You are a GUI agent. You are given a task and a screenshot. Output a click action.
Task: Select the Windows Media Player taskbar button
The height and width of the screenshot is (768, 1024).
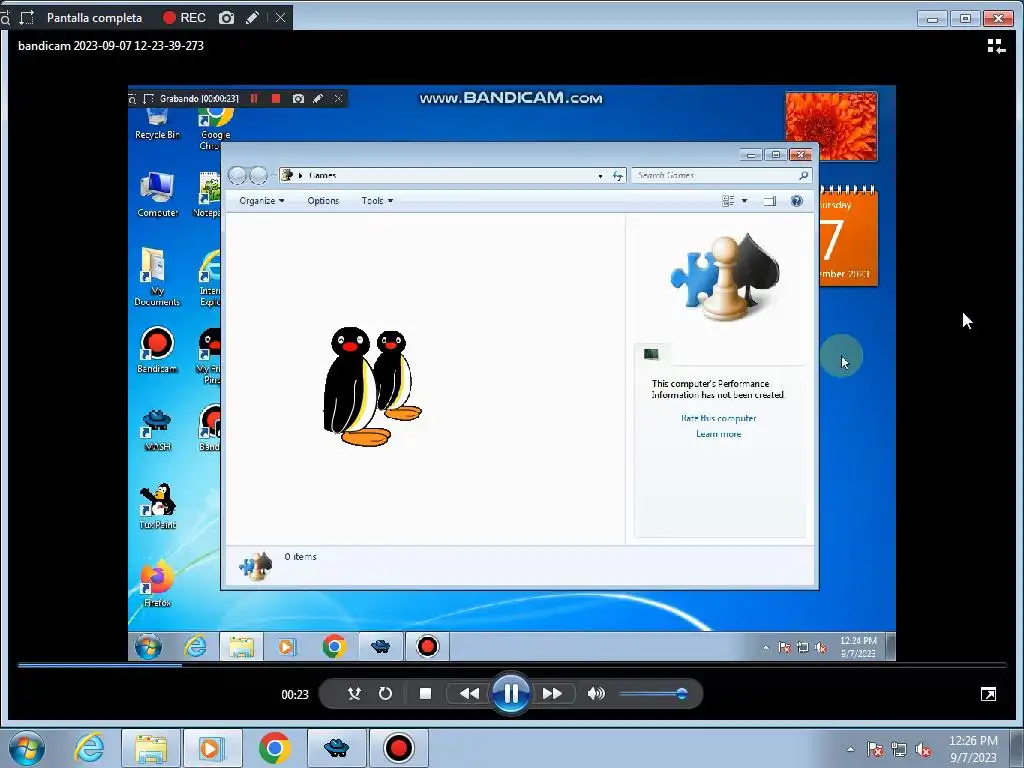(213, 748)
